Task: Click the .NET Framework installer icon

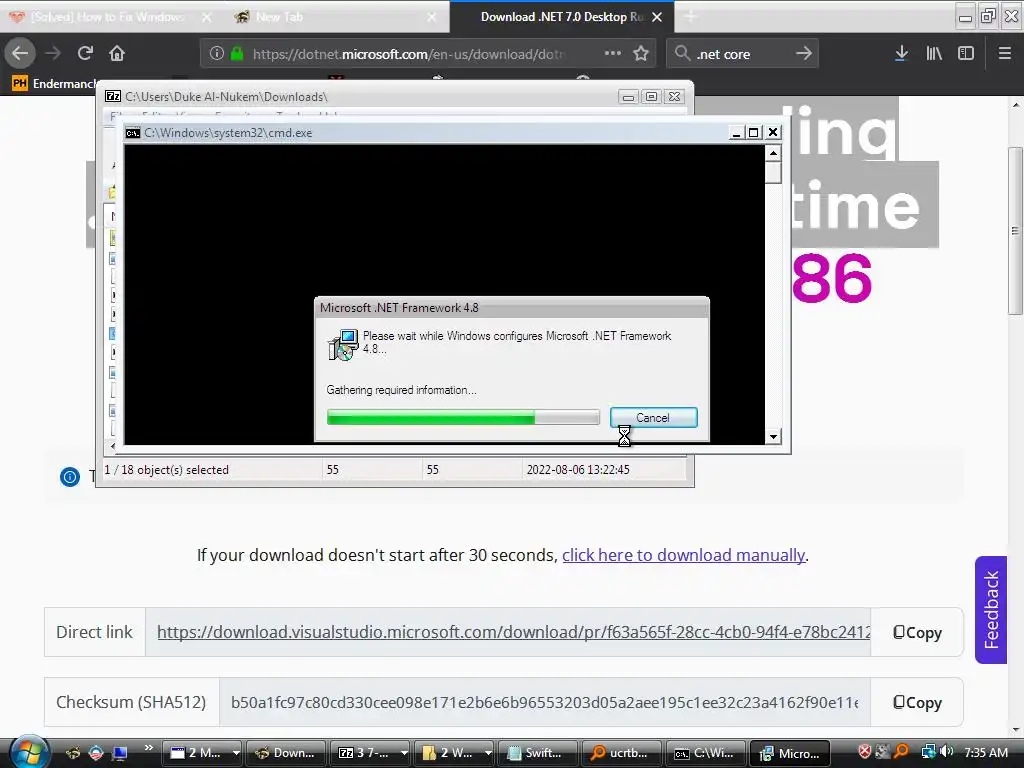Action: pyautogui.click(x=343, y=345)
